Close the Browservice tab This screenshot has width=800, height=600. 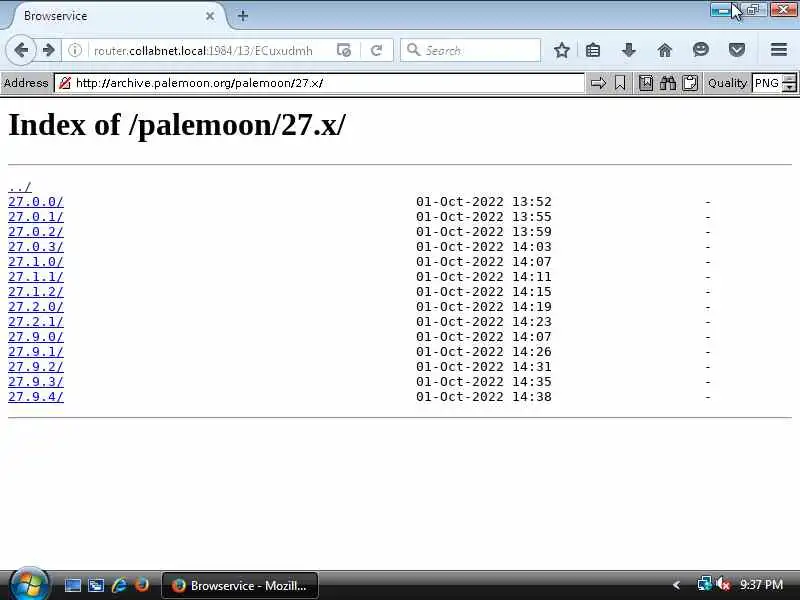pos(210,16)
